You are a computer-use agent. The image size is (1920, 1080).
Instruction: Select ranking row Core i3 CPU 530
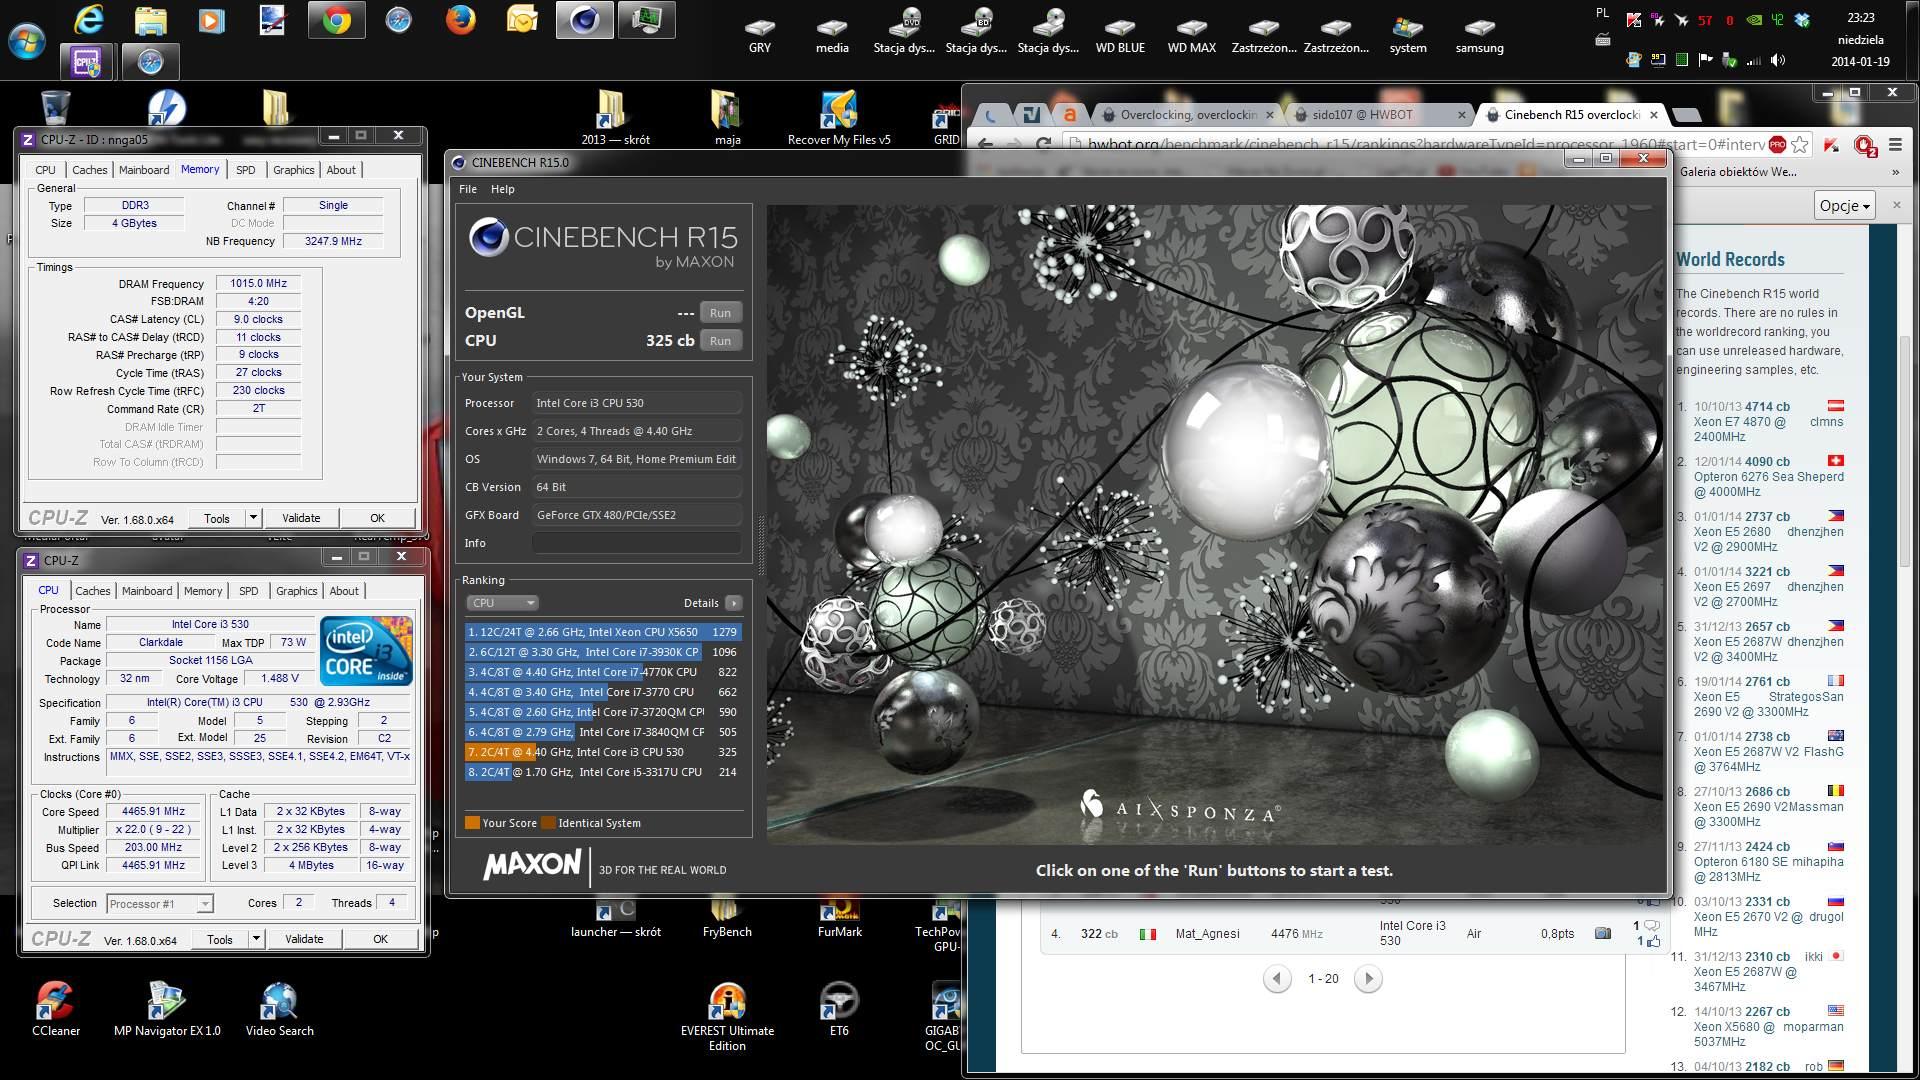[x=603, y=752]
